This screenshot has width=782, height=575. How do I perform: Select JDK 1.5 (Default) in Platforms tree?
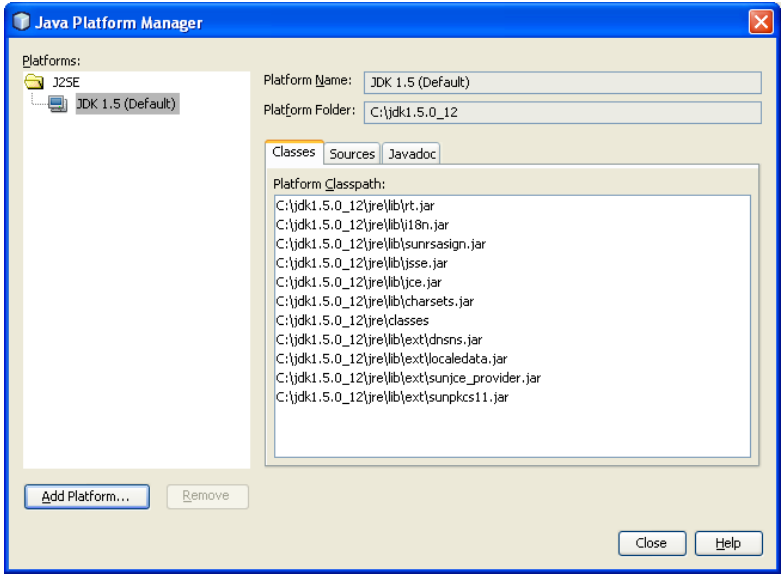coord(126,104)
